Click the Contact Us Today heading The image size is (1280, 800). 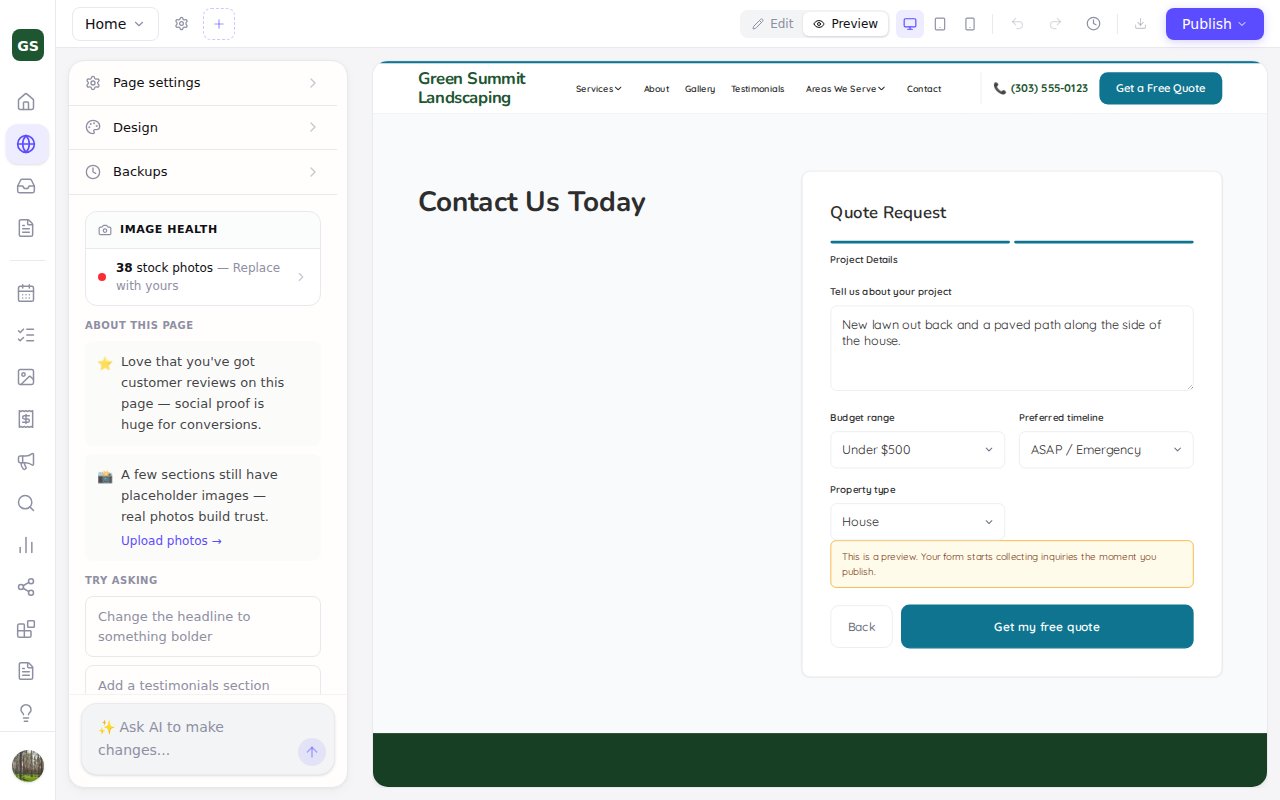tap(531, 202)
